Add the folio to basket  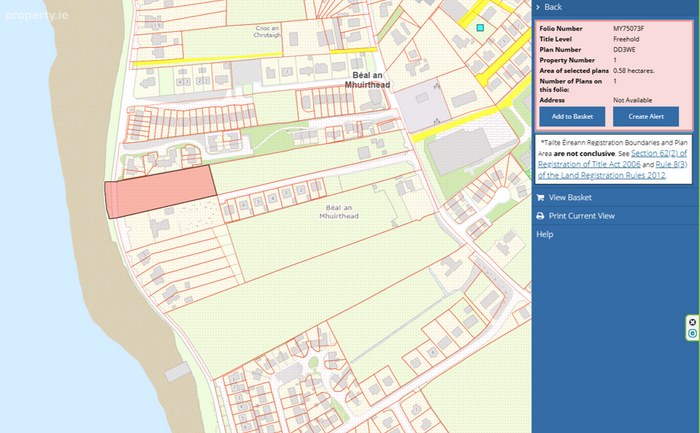(572, 117)
